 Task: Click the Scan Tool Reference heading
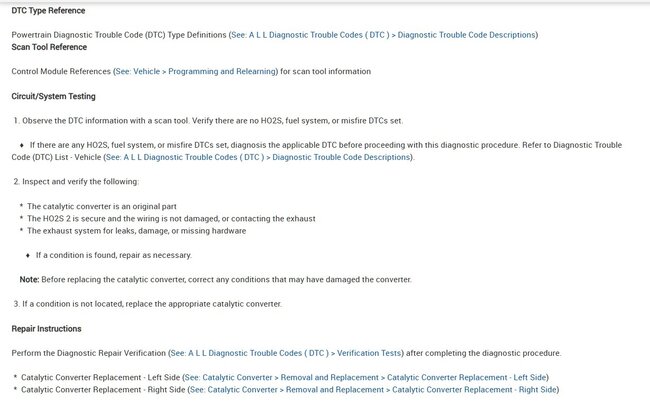[x=50, y=47]
